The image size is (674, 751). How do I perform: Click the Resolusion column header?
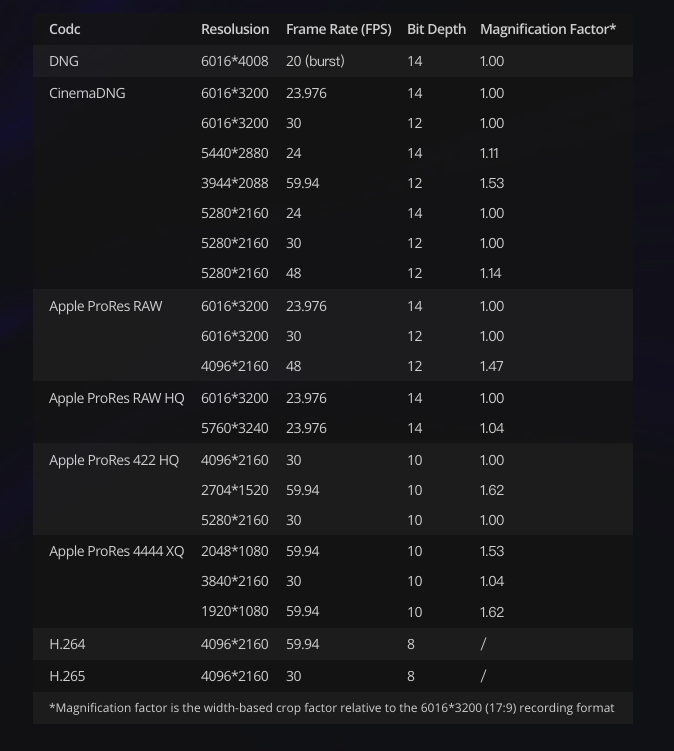(235, 29)
